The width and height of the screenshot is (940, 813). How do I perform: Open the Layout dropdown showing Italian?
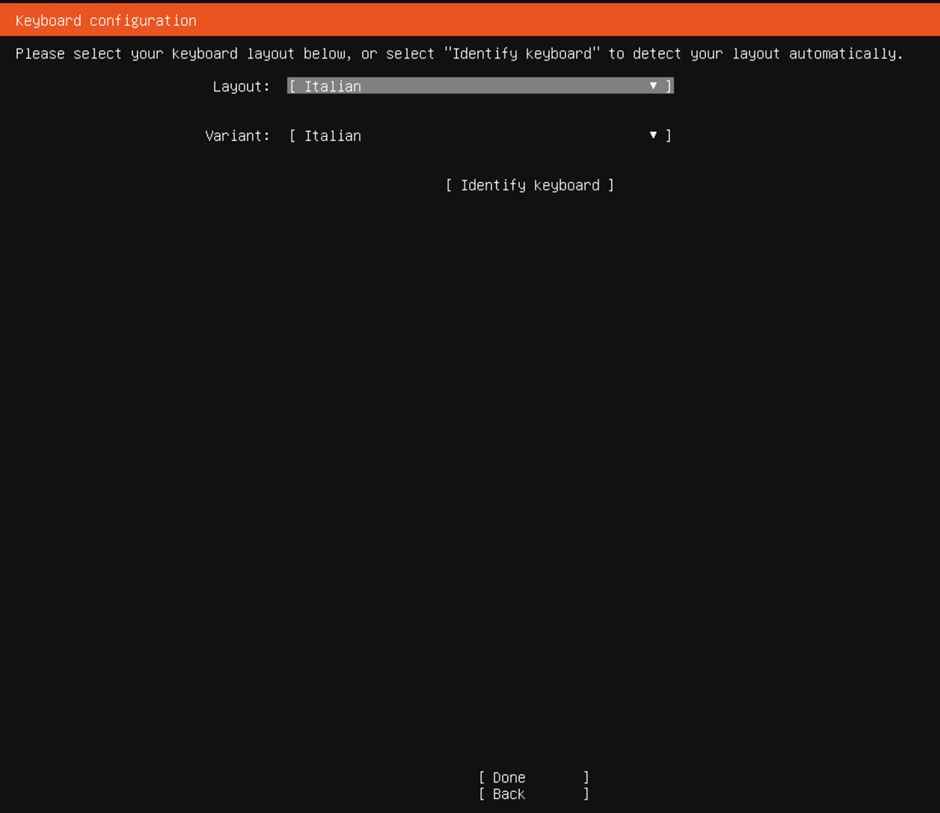[480, 86]
